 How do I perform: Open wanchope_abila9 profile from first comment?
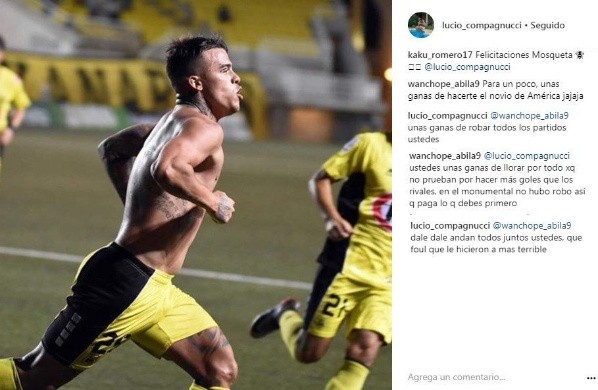pyautogui.click(x=445, y=84)
